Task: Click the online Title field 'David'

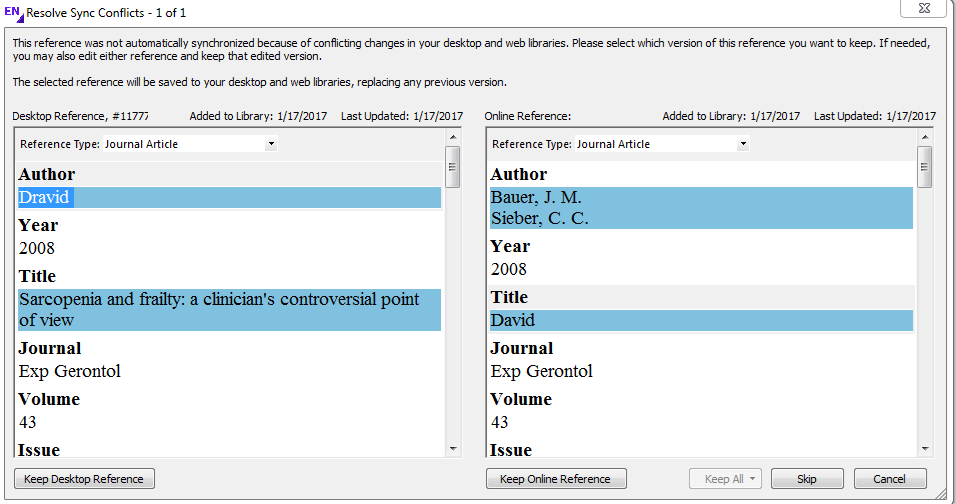Action: pyautogui.click(x=513, y=321)
